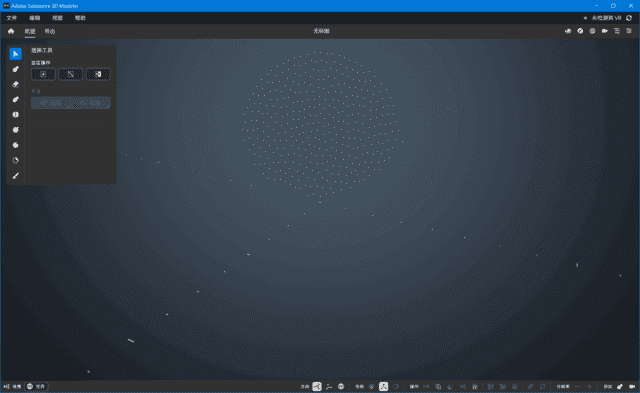This screenshot has height=393, width=640.
Task: Toggle the first selection mode button
Action: pyautogui.click(x=43, y=74)
